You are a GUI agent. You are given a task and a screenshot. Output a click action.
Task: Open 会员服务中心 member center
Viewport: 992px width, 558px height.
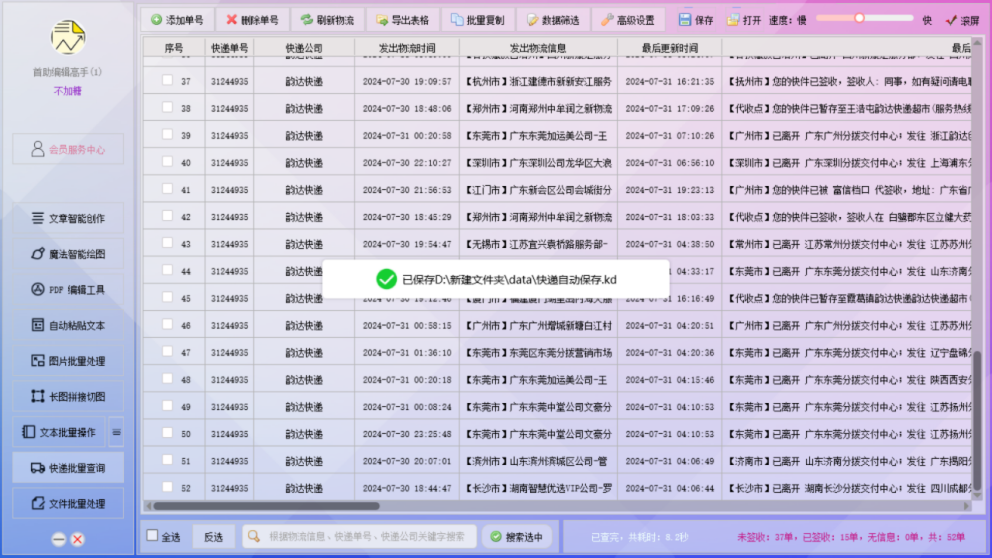tap(68, 149)
